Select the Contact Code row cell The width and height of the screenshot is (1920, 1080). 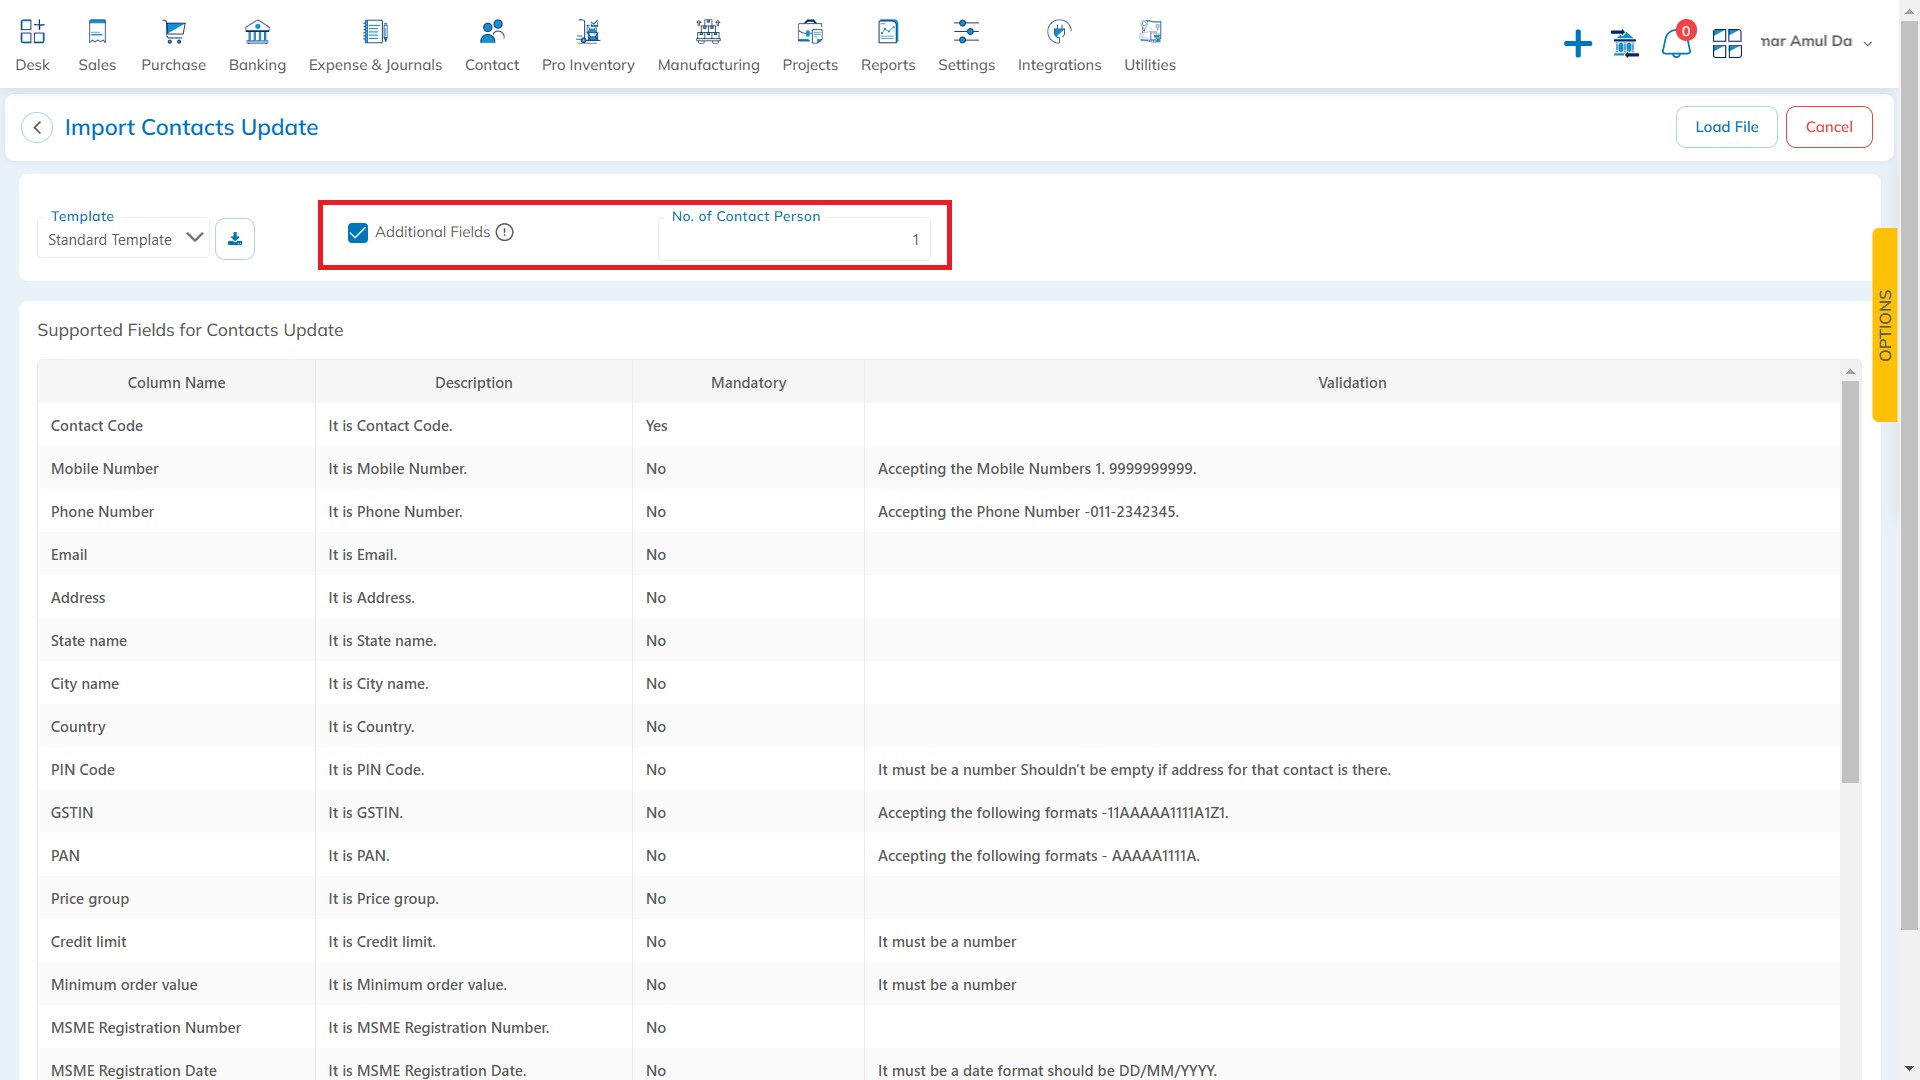[x=176, y=426]
